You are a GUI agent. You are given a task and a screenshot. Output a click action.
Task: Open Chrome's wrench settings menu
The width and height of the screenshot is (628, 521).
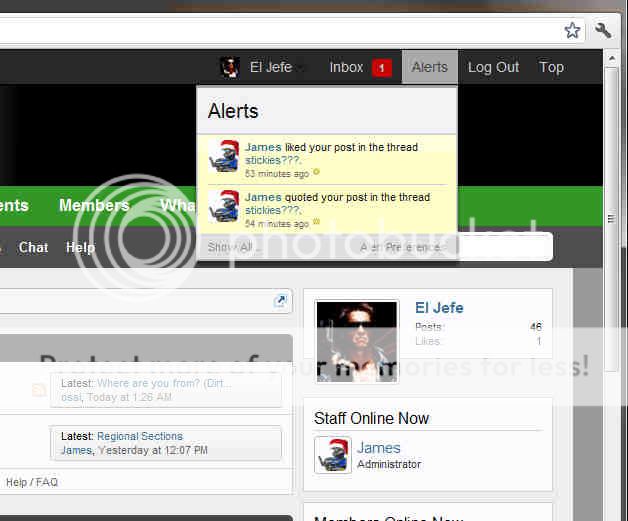coord(603,30)
